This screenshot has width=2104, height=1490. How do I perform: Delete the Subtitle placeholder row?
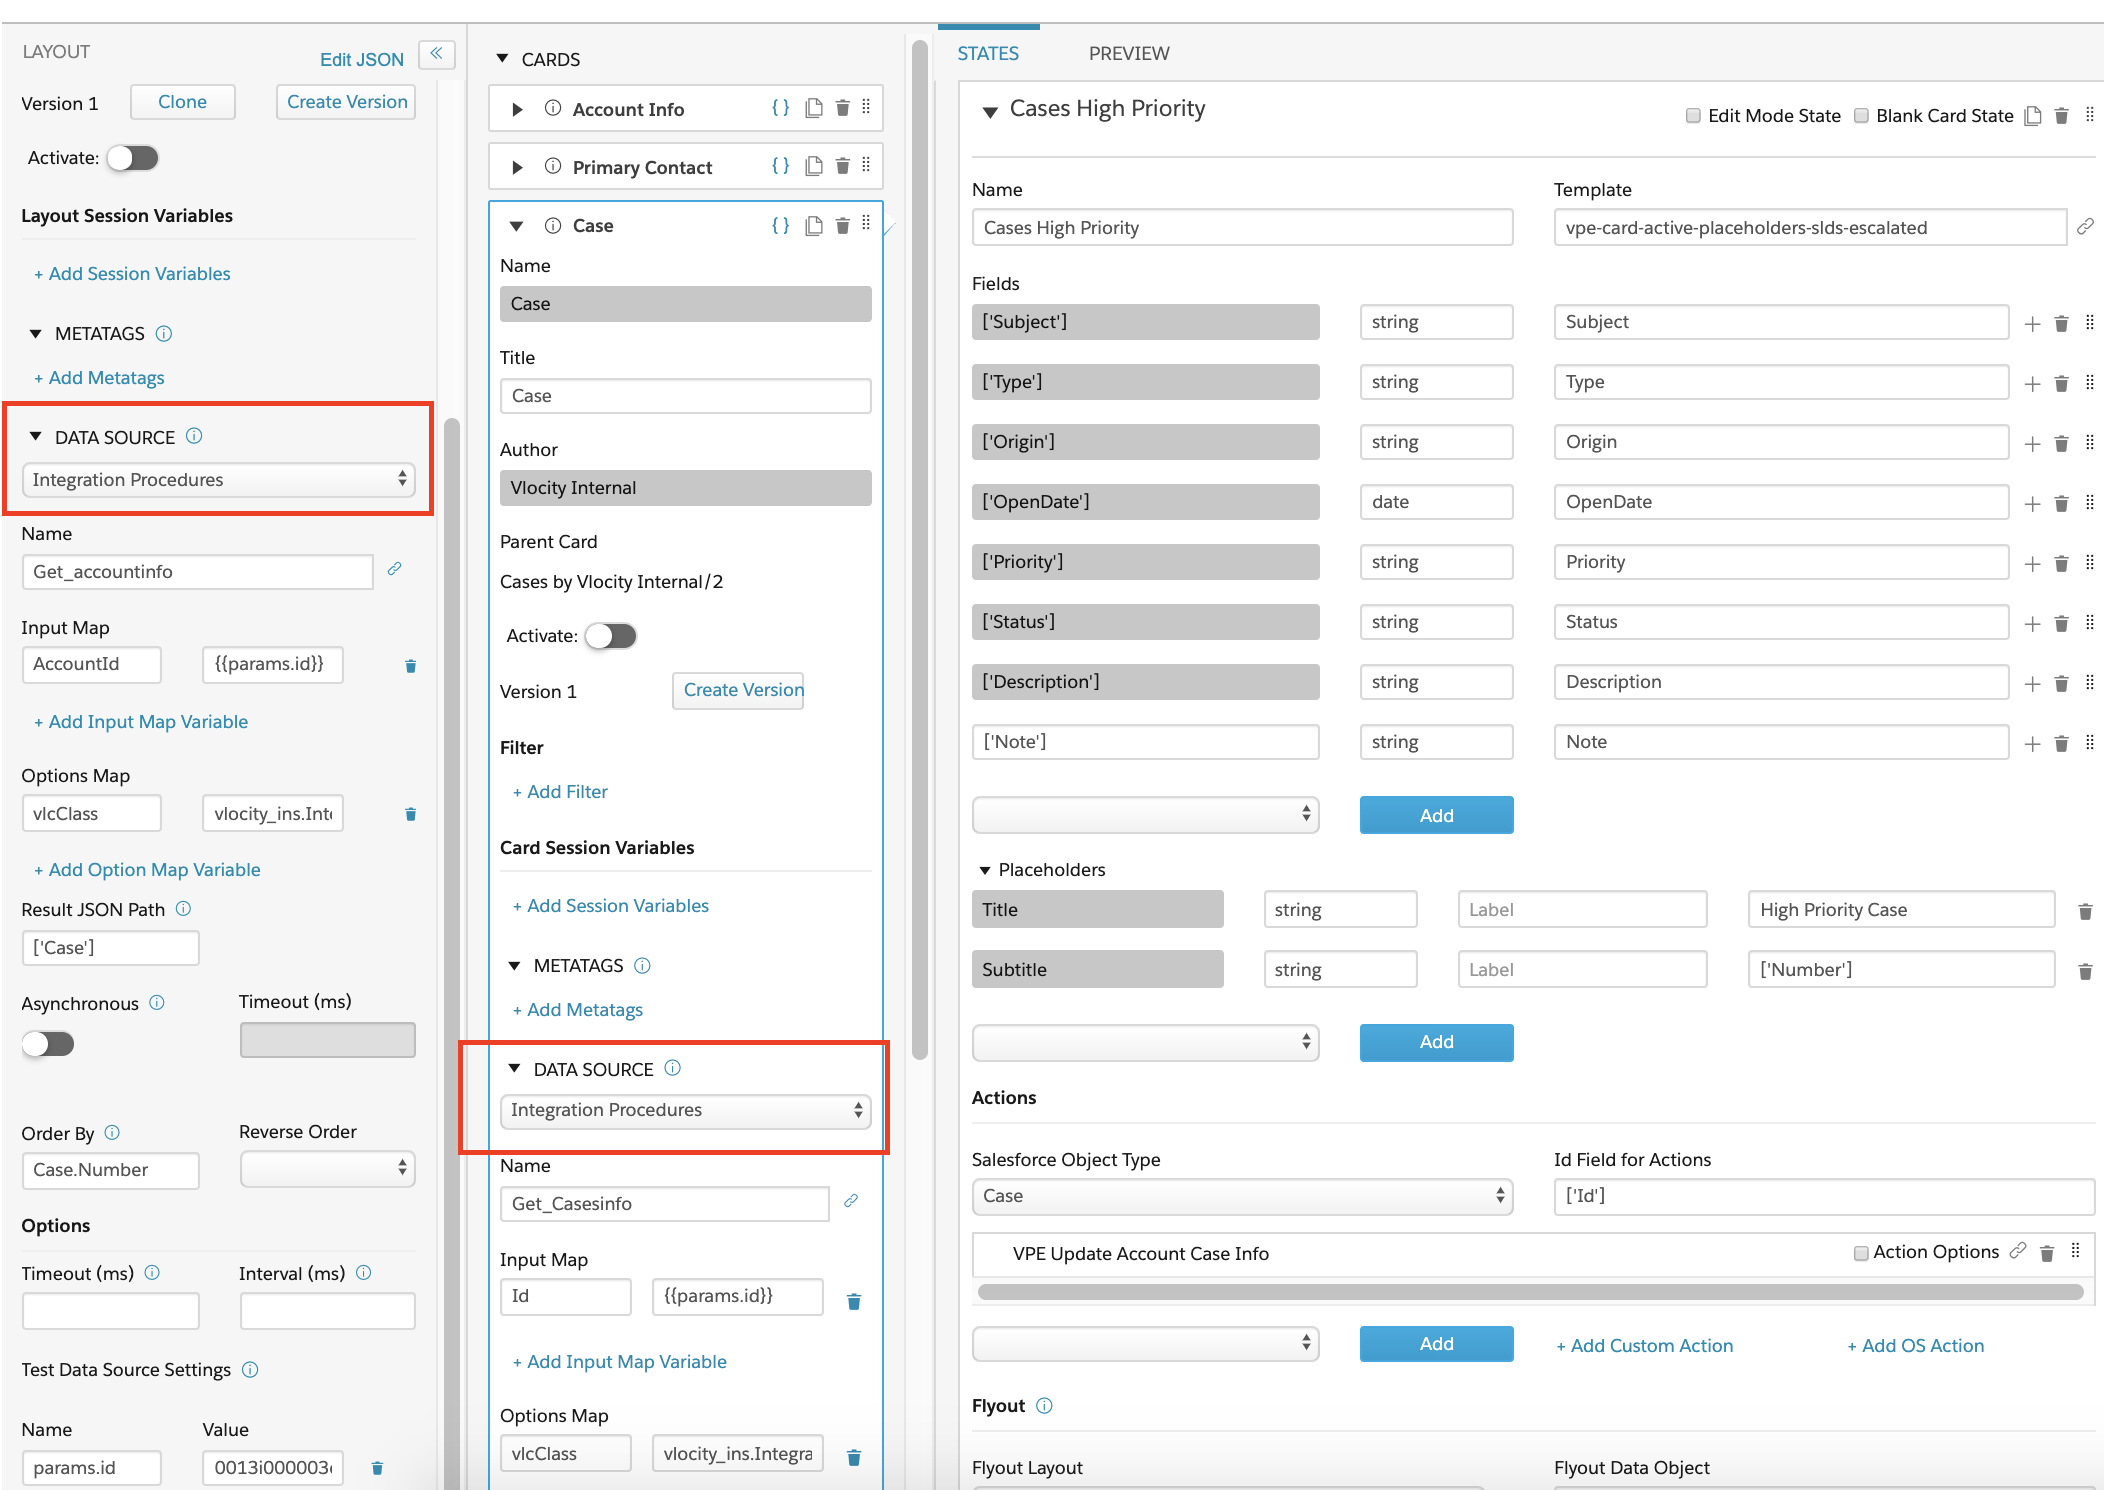click(2085, 971)
